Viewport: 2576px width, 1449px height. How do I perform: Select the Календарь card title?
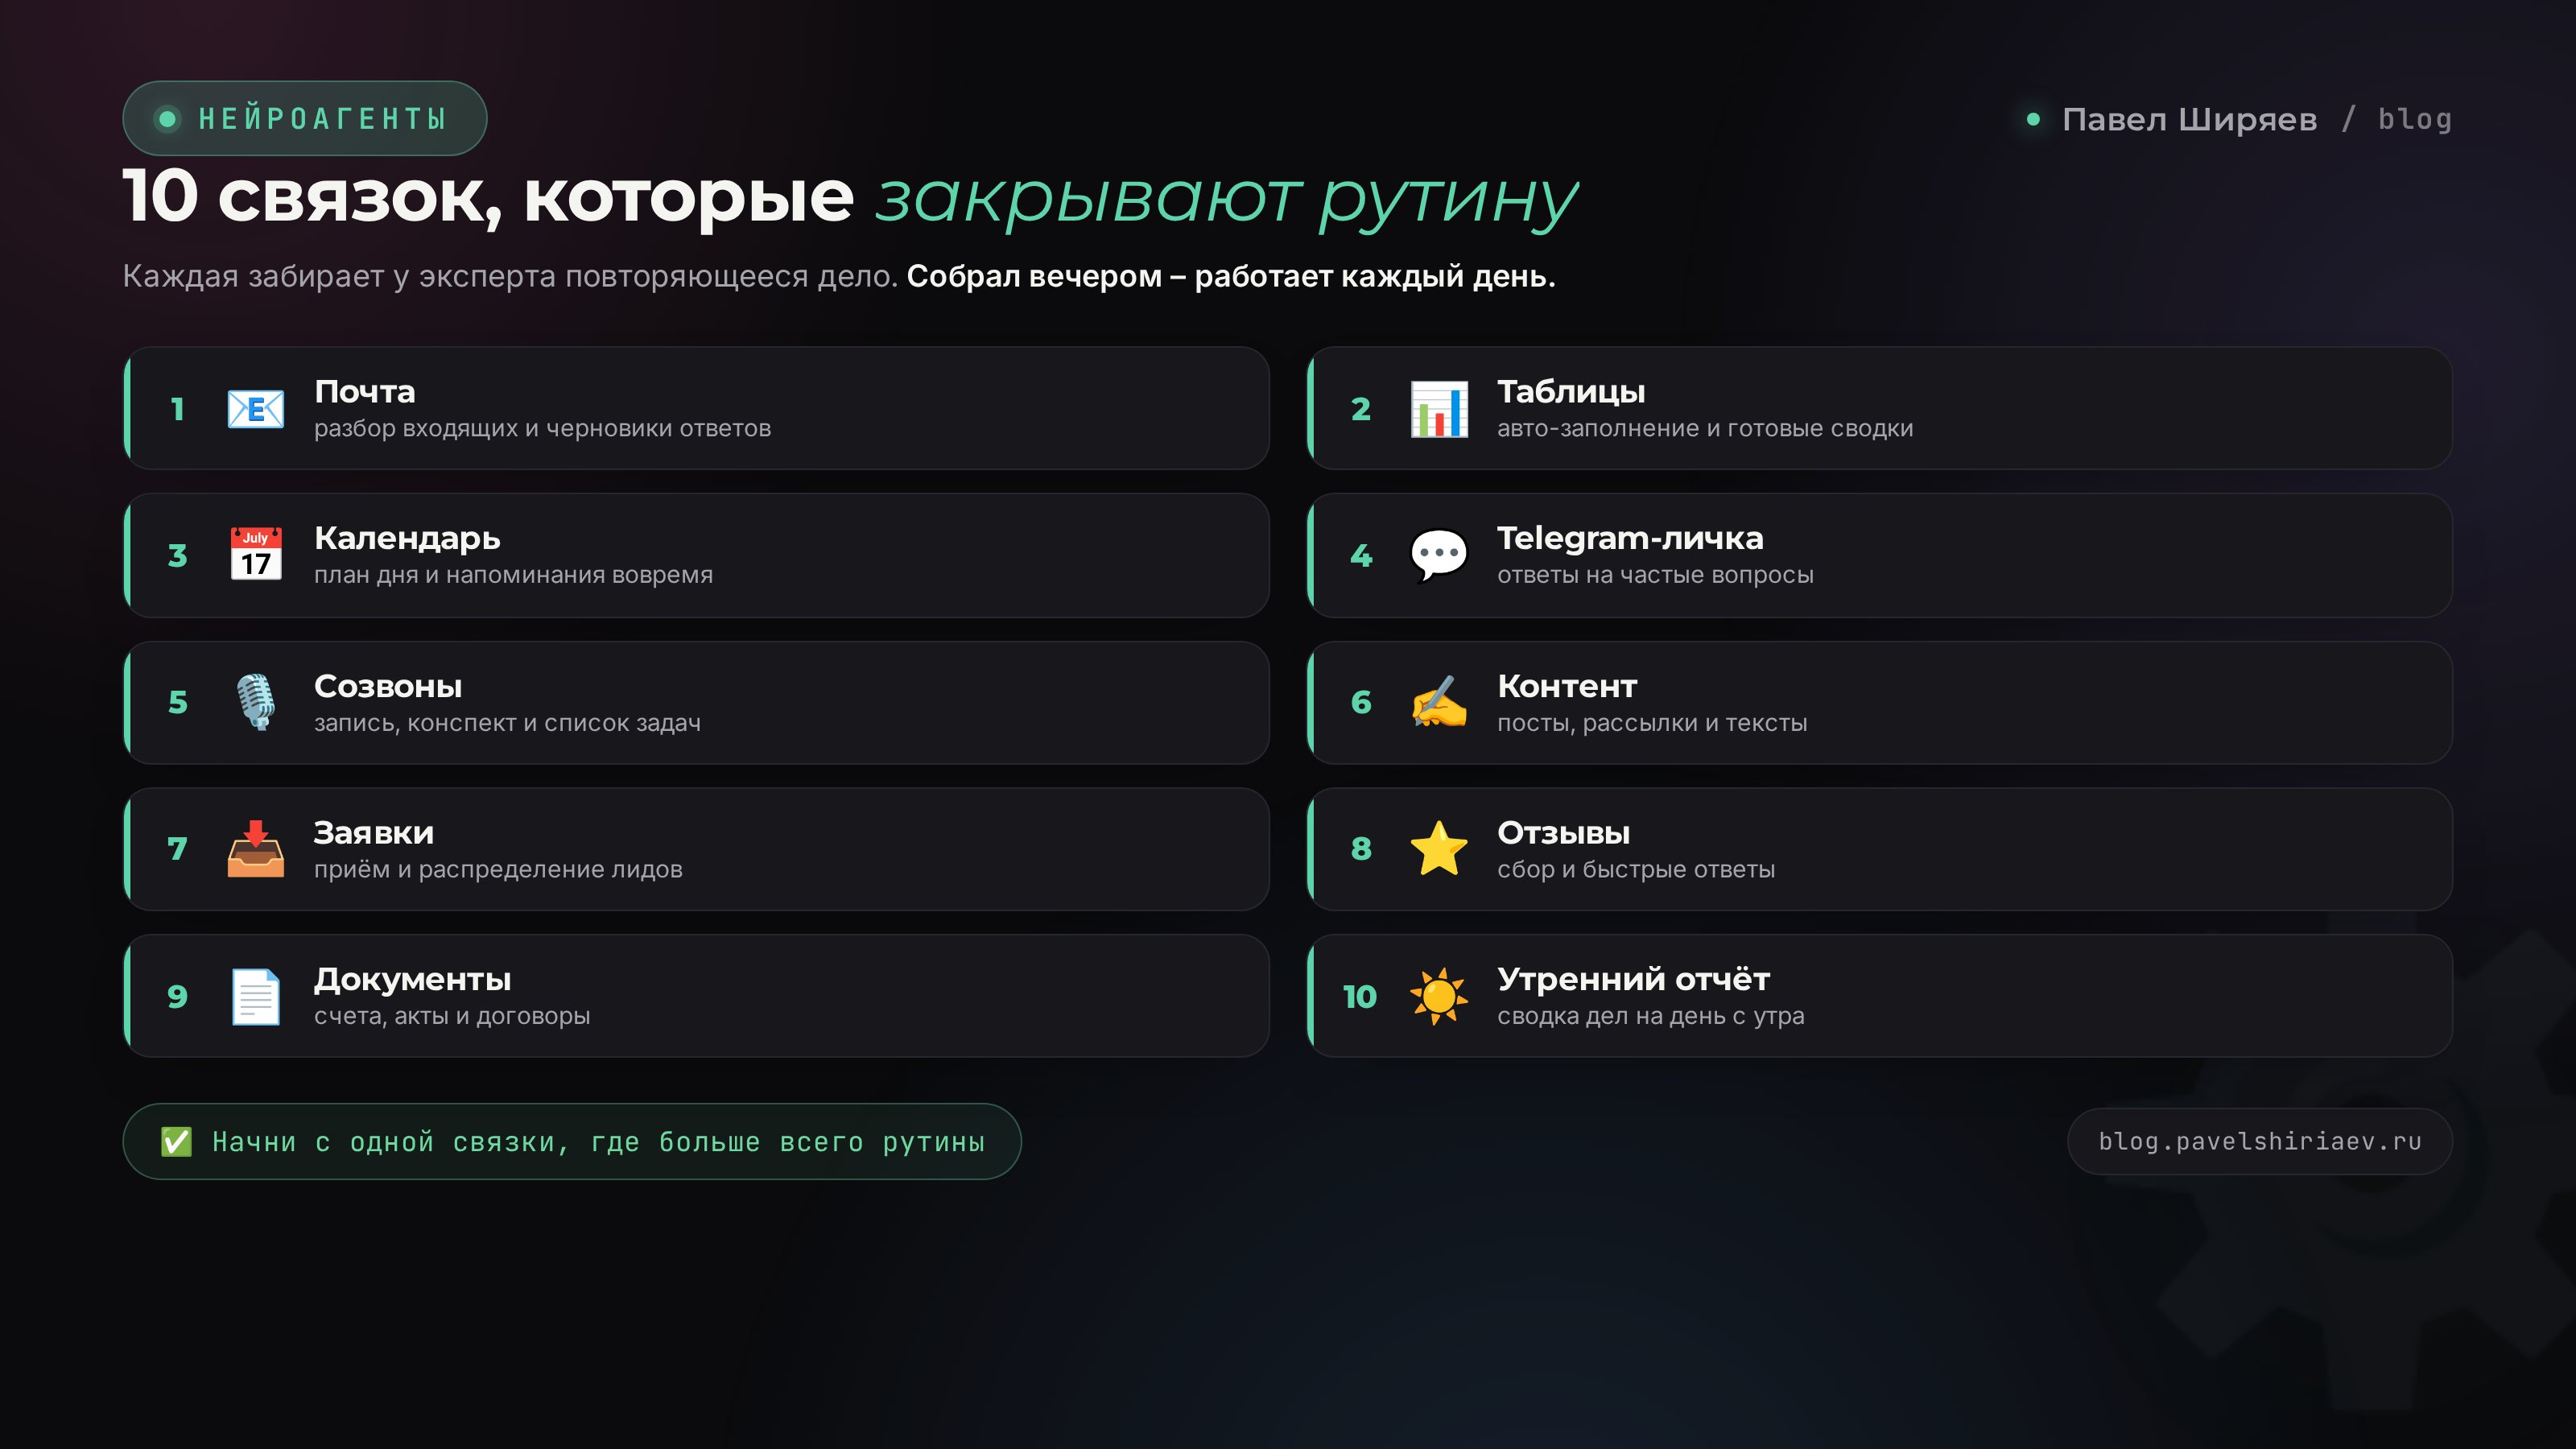click(x=407, y=538)
